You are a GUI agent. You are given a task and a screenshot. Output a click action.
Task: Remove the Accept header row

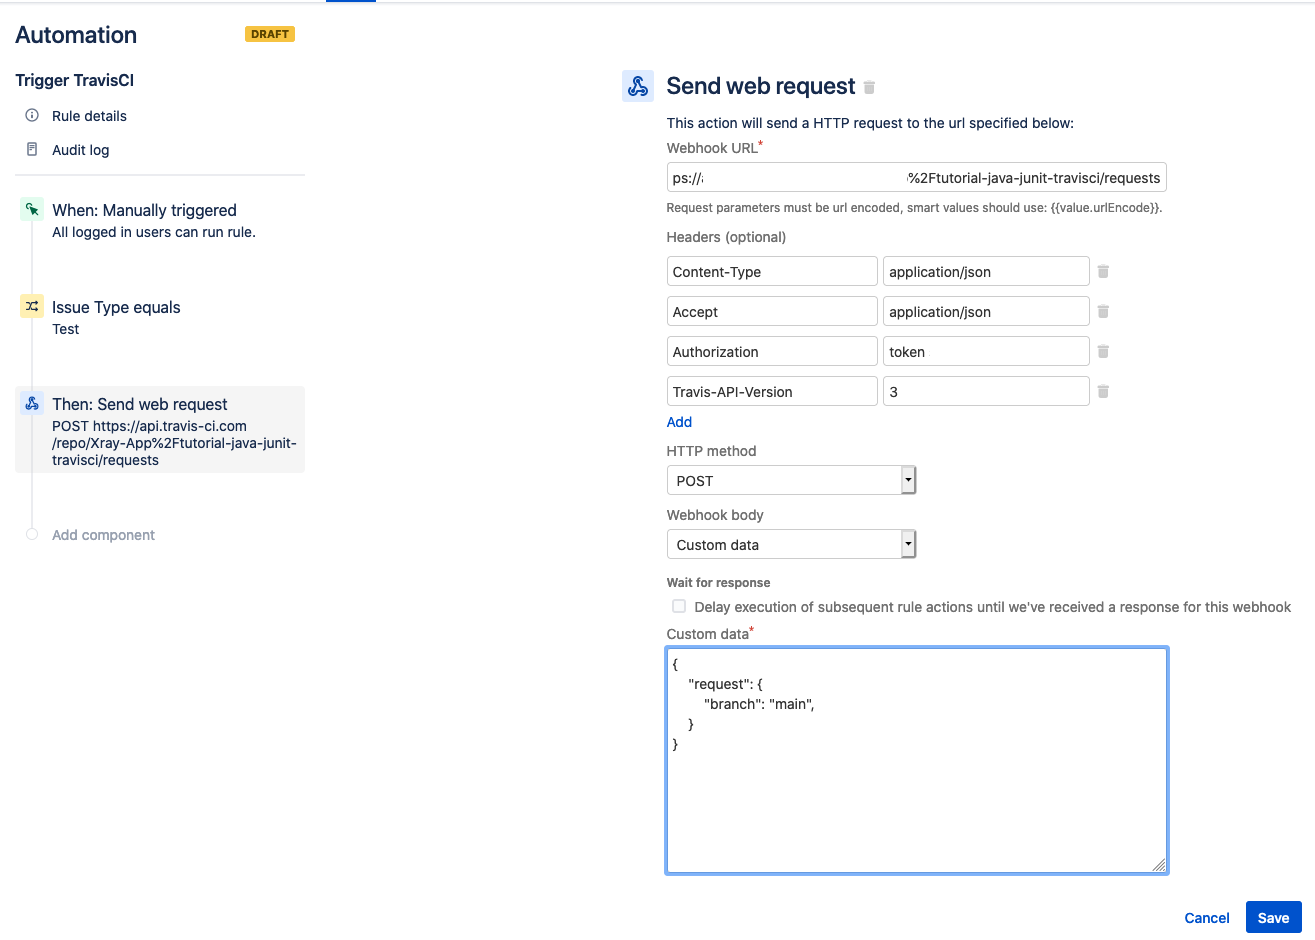1103,311
